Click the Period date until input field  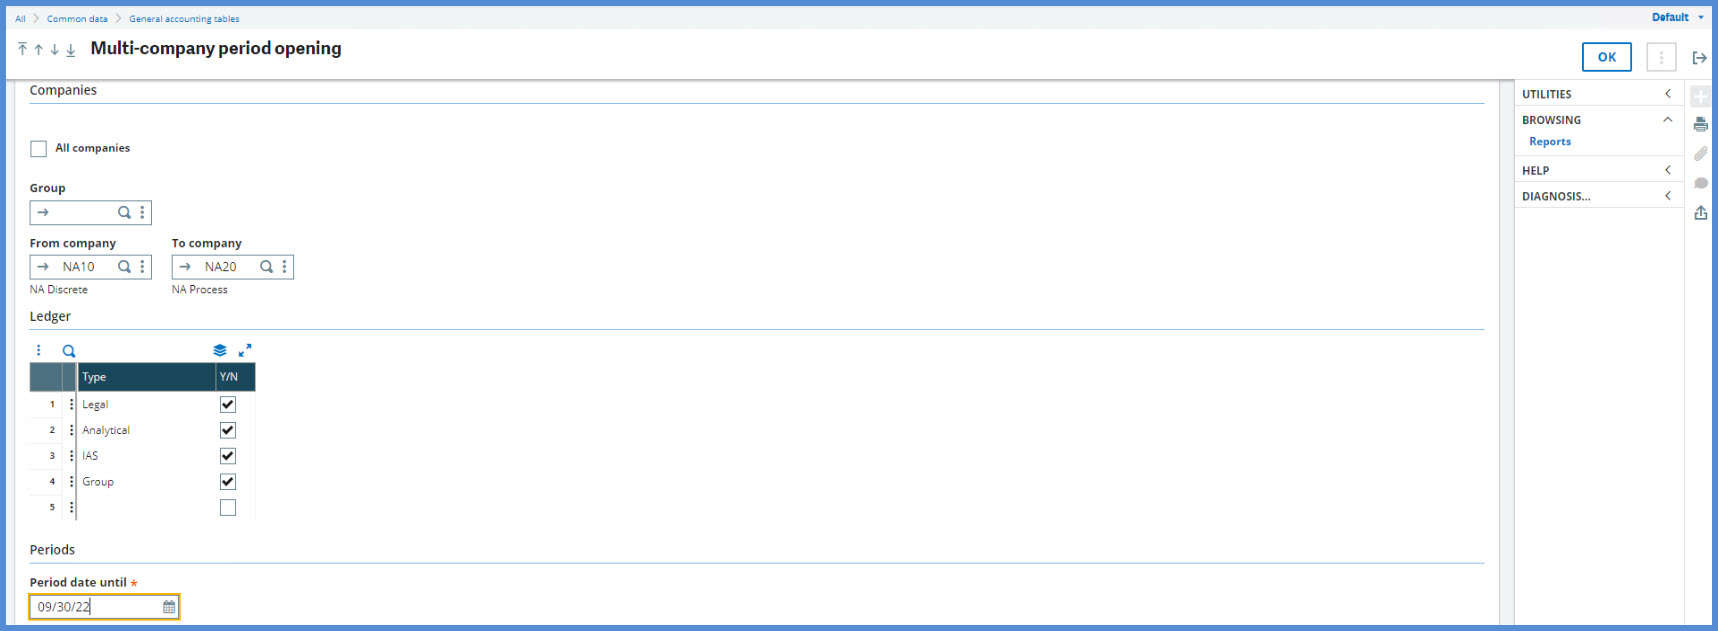95,607
